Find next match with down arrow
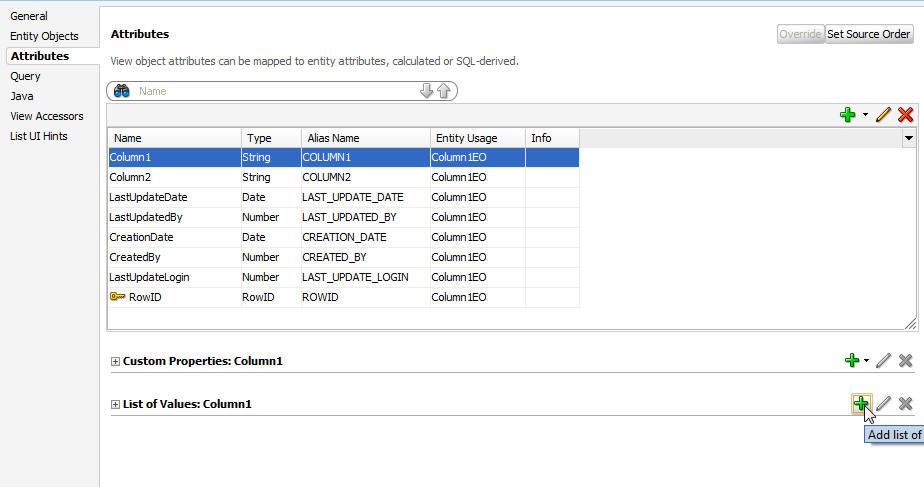 (426, 91)
